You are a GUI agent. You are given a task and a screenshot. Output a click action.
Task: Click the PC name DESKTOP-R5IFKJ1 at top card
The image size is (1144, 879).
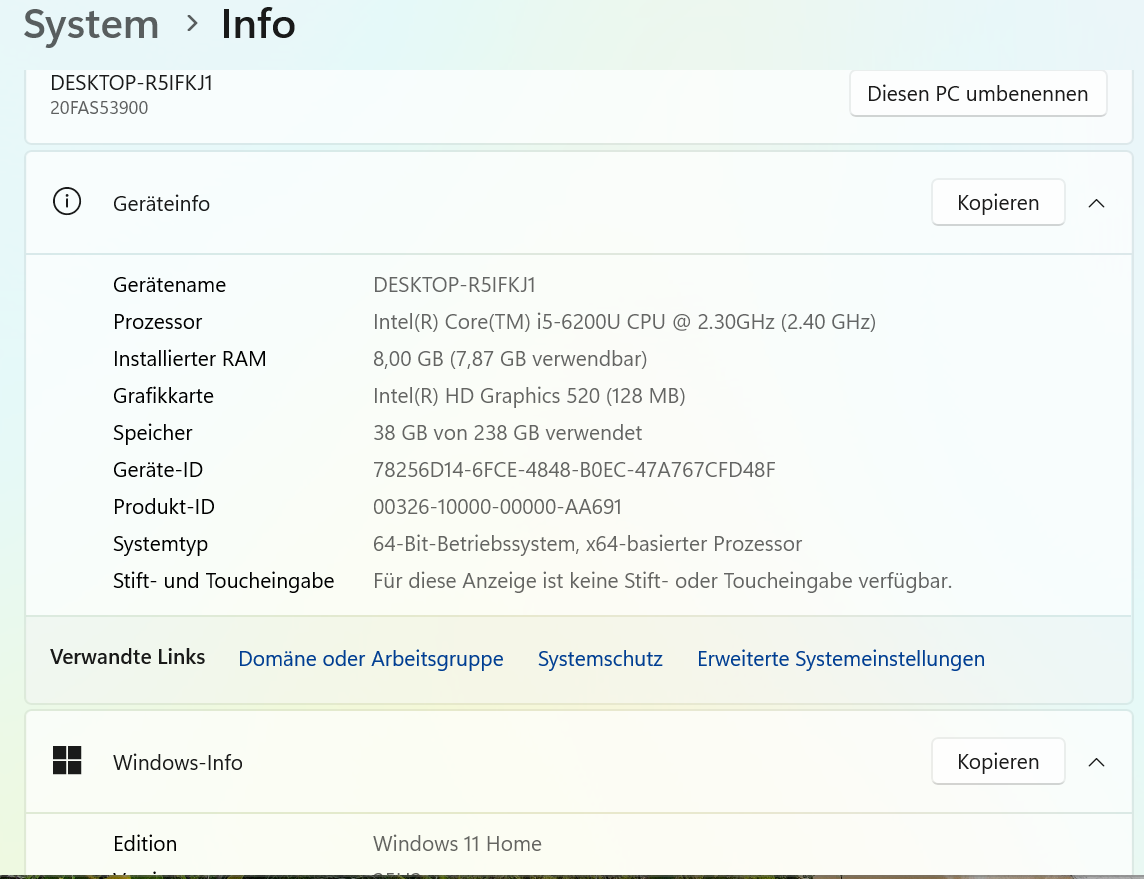tap(131, 82)
